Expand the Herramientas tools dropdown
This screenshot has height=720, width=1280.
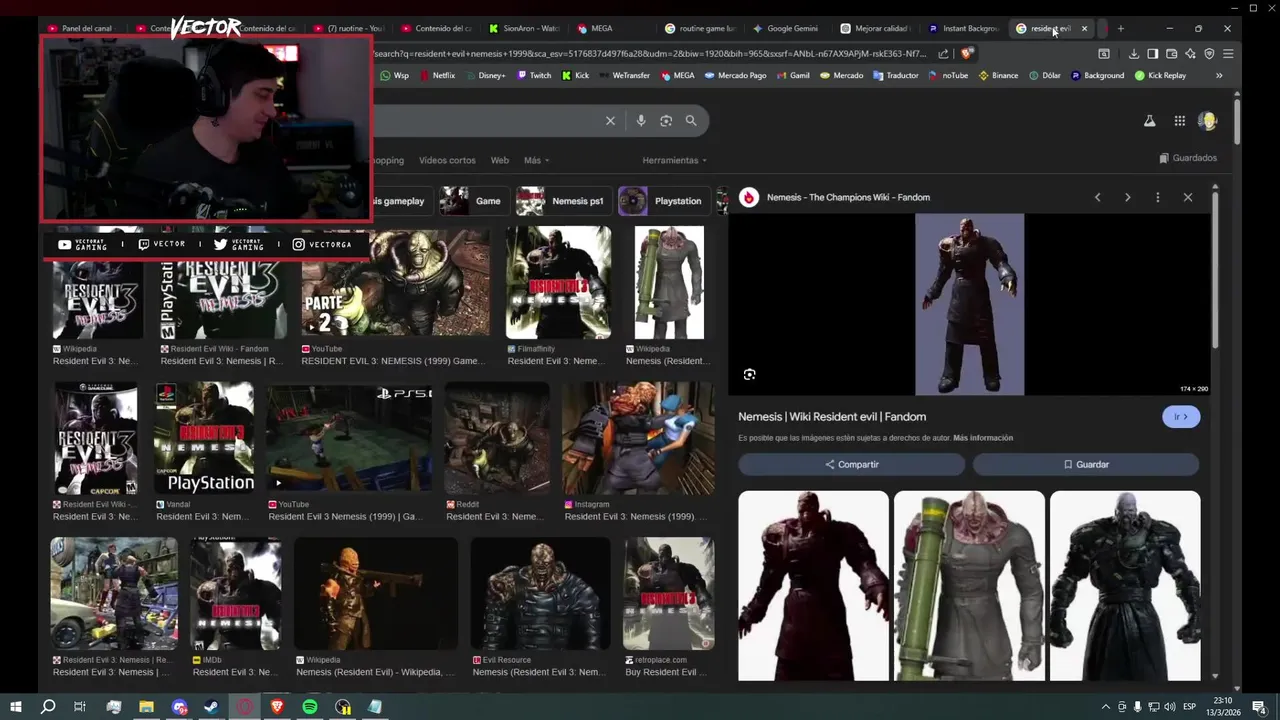coord(674,160)
